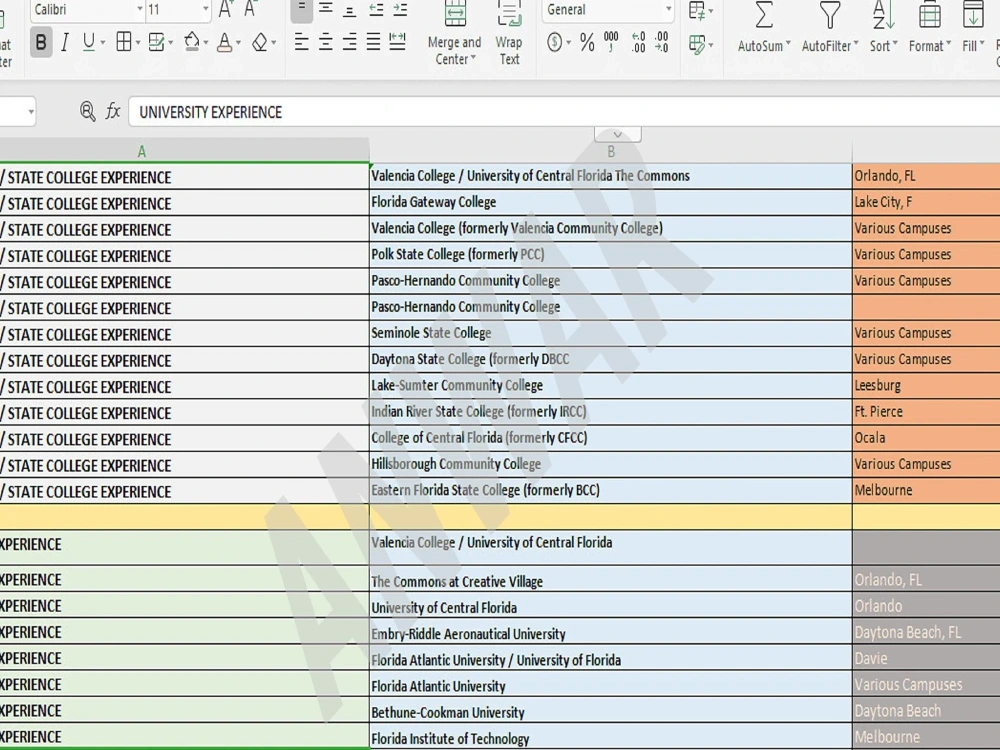This screenshot has height=750, width=1000.
Task: Open the table style icon with brush
Action: click(x=697, y=44)
